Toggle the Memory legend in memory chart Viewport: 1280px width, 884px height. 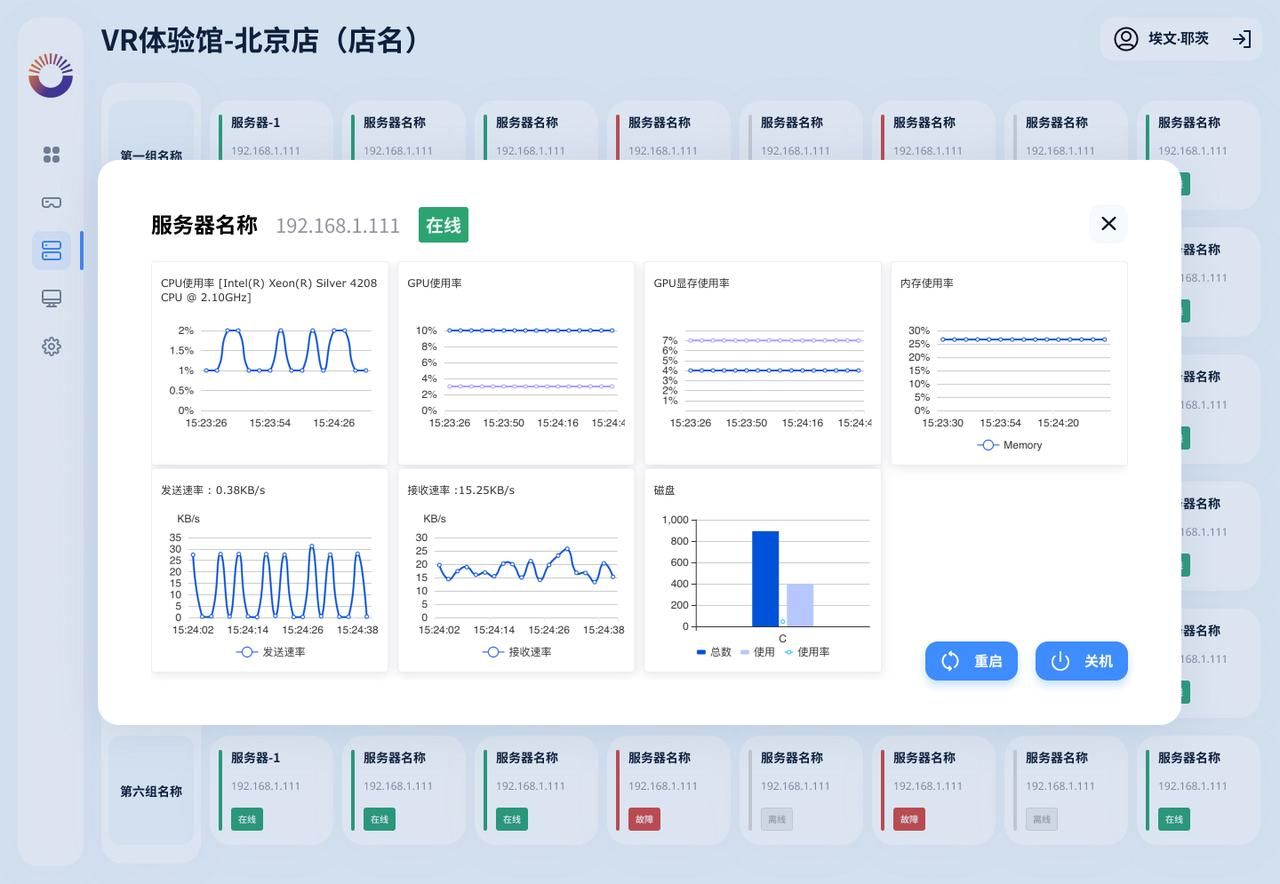1009,445
